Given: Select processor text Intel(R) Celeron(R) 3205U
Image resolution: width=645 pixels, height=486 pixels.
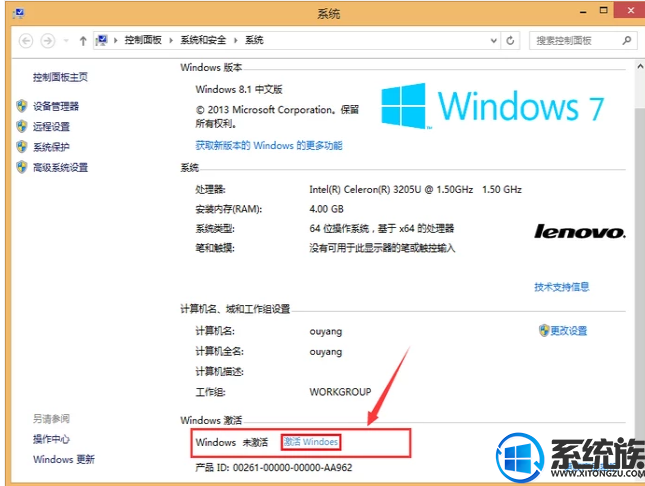Looking at the screenshot, I should (365, 189).
